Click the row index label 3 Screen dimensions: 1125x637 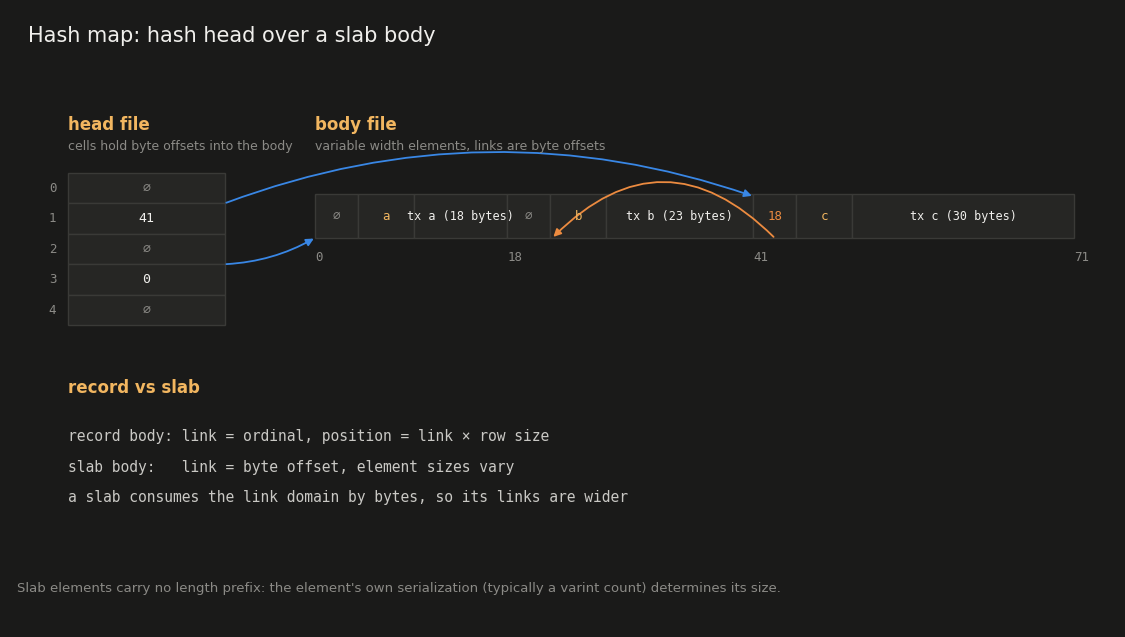(52, 279)
